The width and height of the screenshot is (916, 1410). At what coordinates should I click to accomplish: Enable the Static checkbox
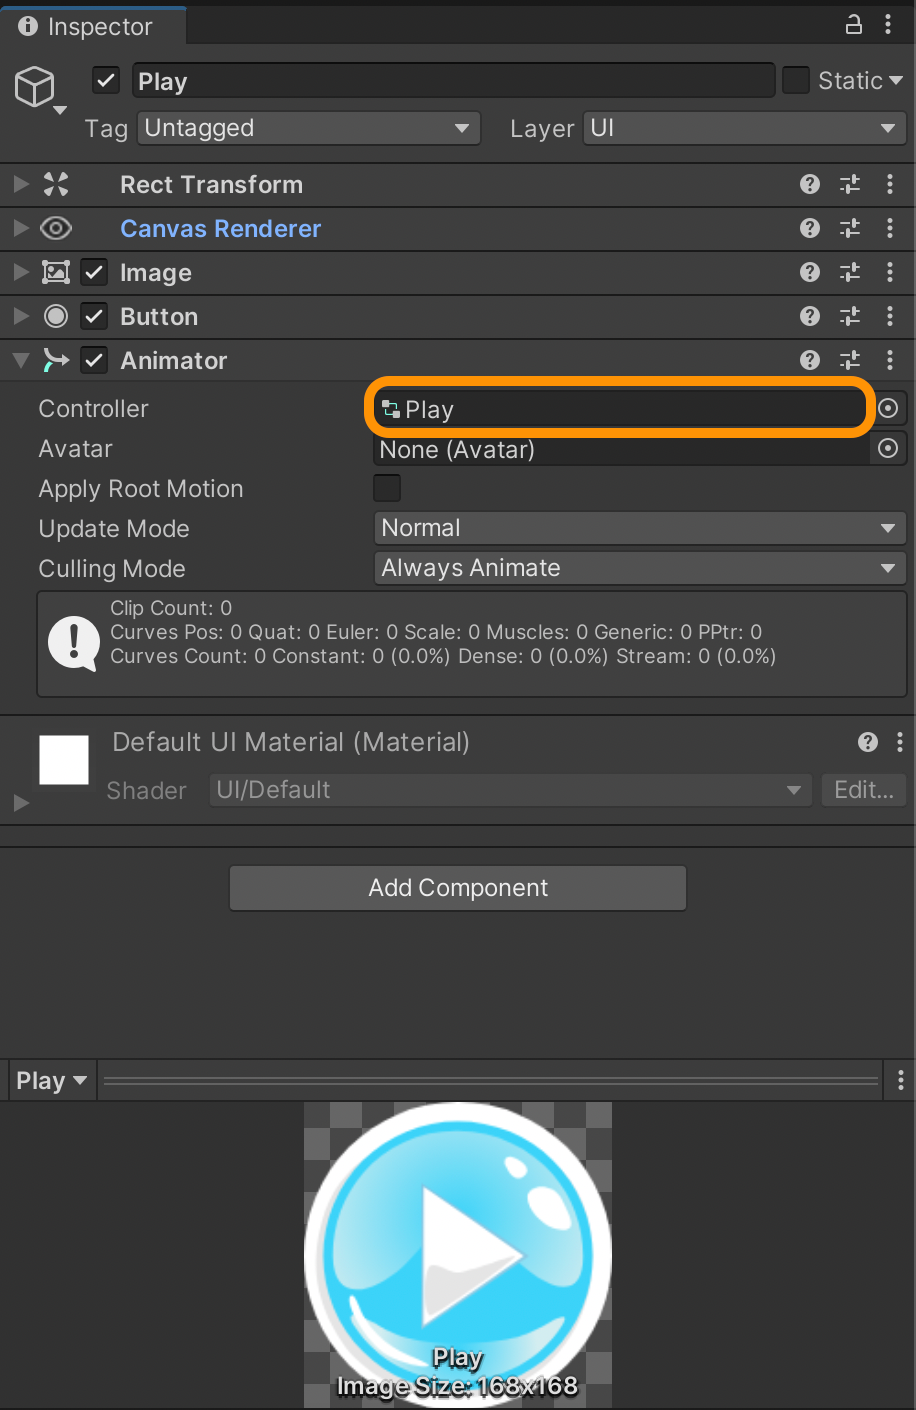[x=796, y=80]
